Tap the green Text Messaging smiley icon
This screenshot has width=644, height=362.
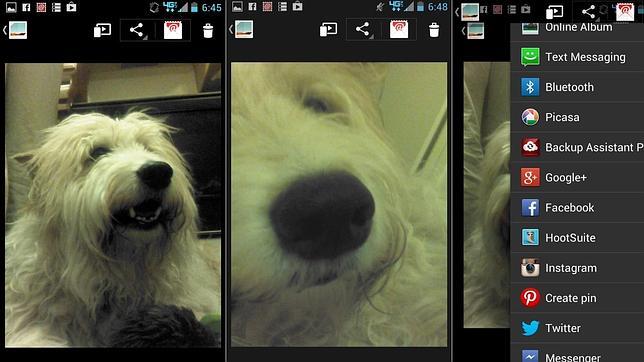[530, 57]
